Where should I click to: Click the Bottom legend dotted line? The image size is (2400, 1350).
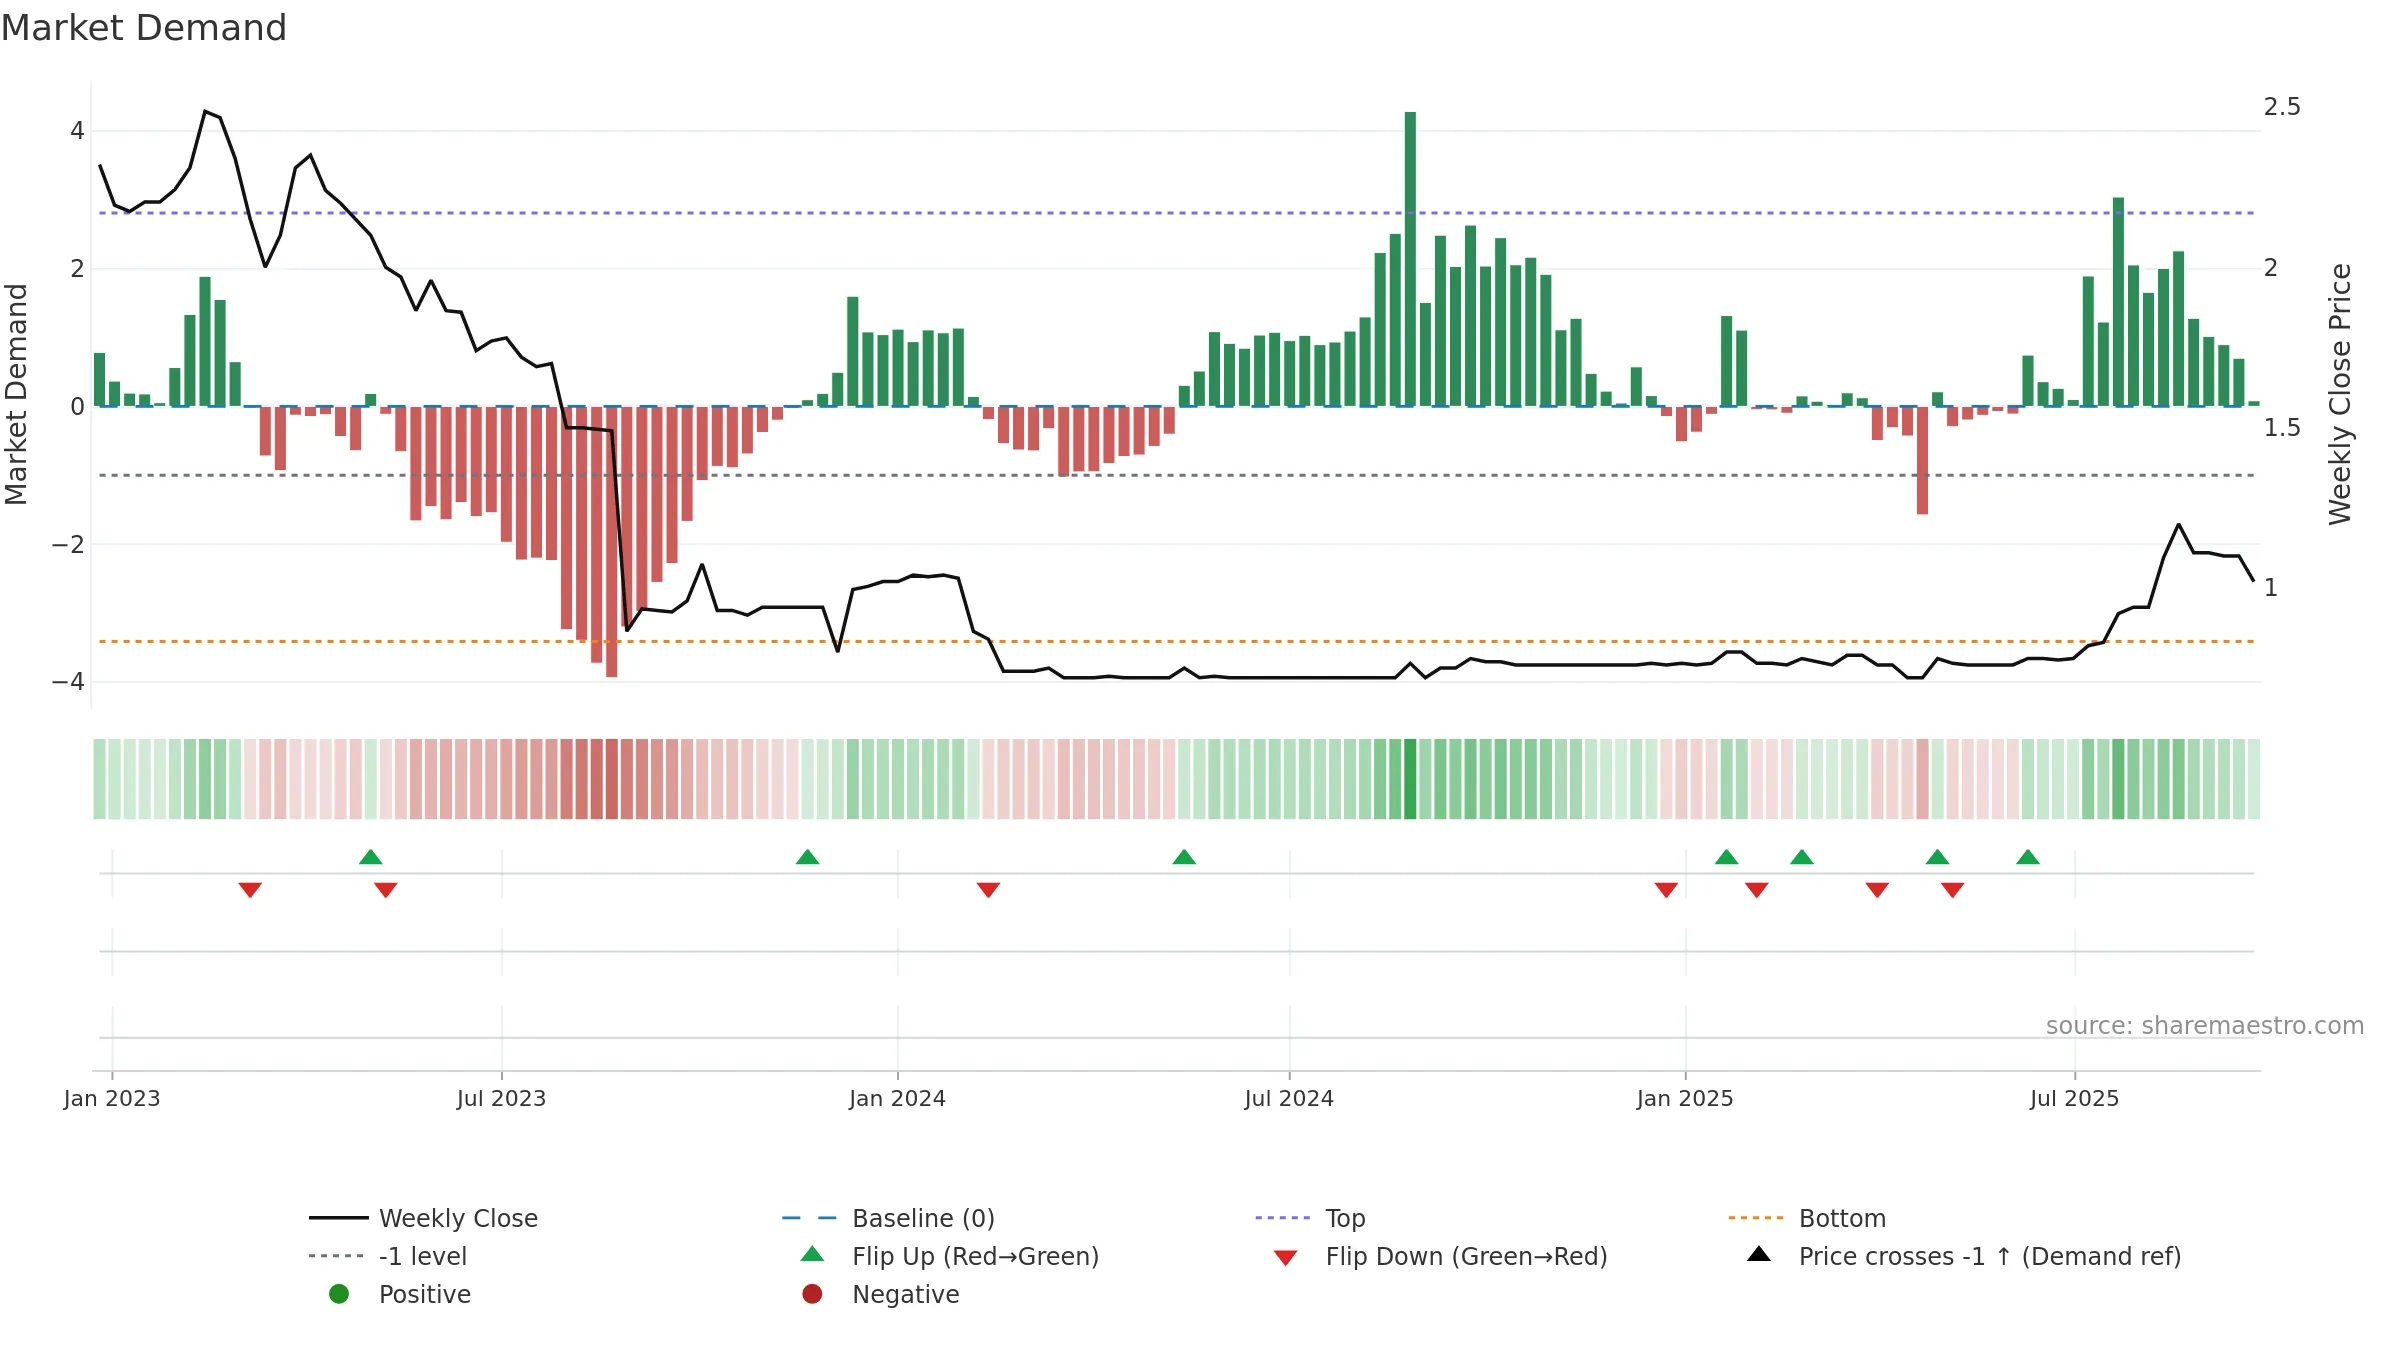1755,1218
